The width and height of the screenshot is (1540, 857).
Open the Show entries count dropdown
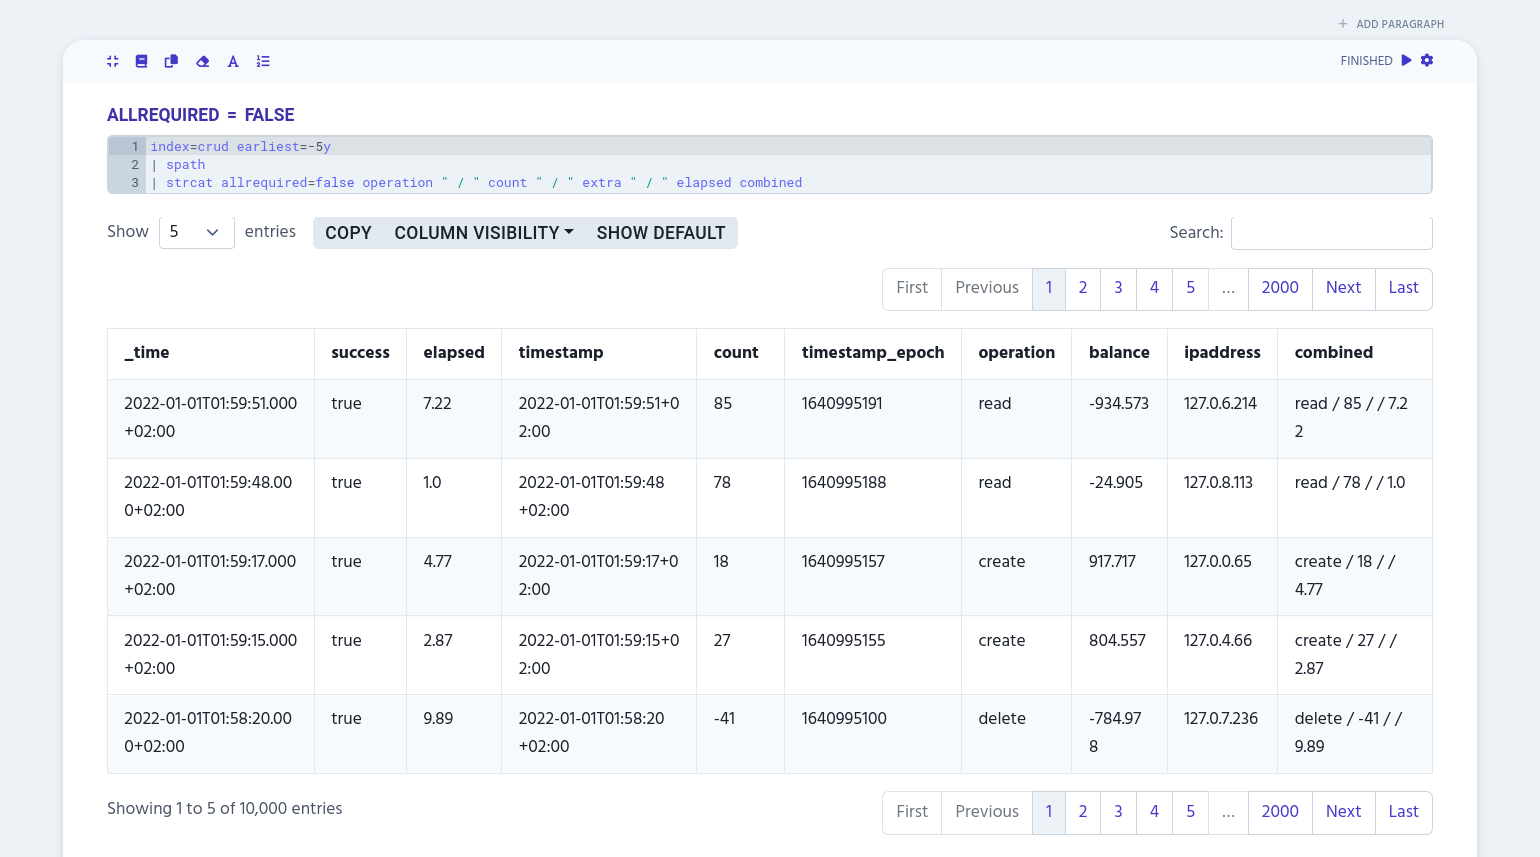click(196, 232)
